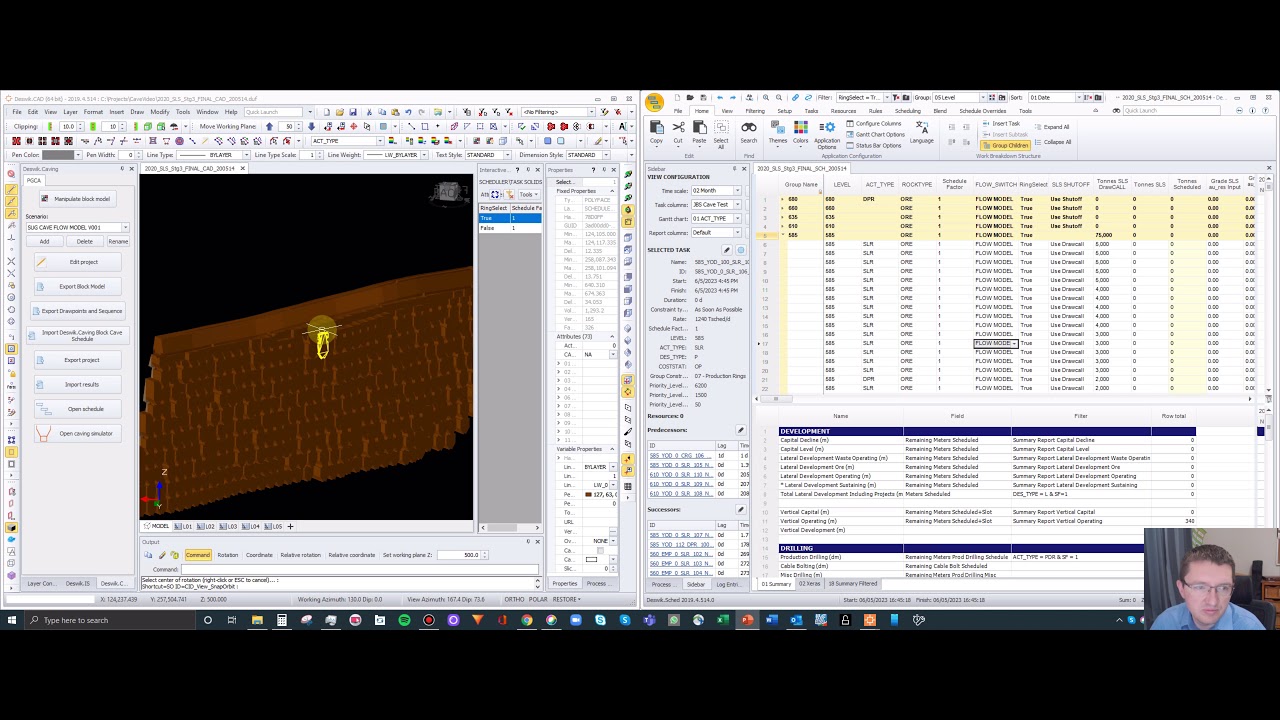Click Select All in Sched ribbon
This screenshot has width=1280, height=720.
click(721, 133)
